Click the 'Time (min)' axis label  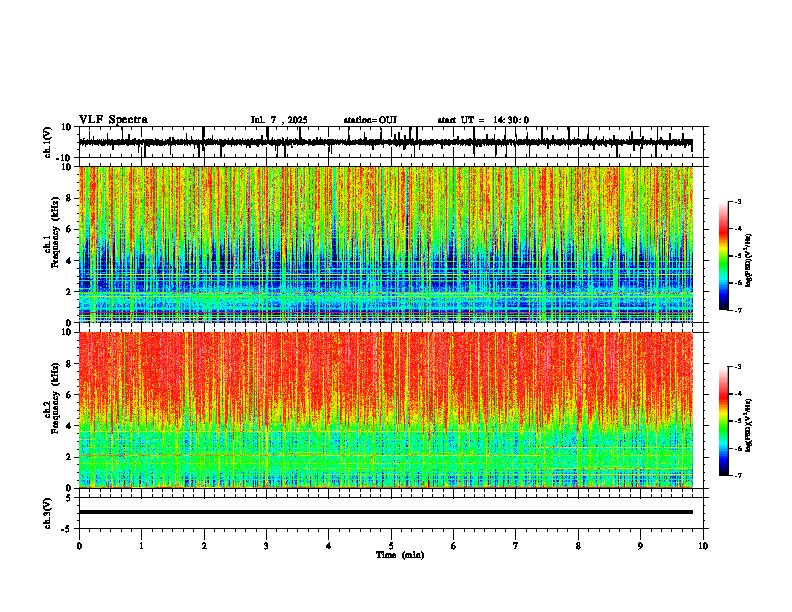400,555
